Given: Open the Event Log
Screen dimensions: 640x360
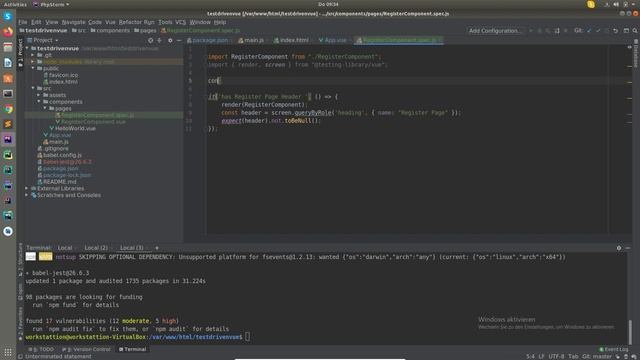Looking at the screenshot, I should (613, 349).
